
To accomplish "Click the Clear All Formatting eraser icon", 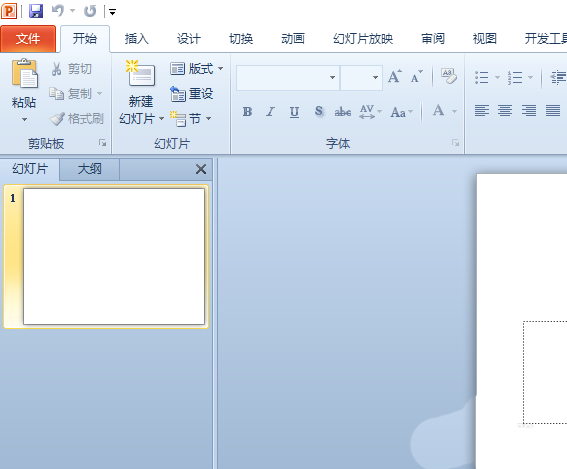I will click(448, 76).
